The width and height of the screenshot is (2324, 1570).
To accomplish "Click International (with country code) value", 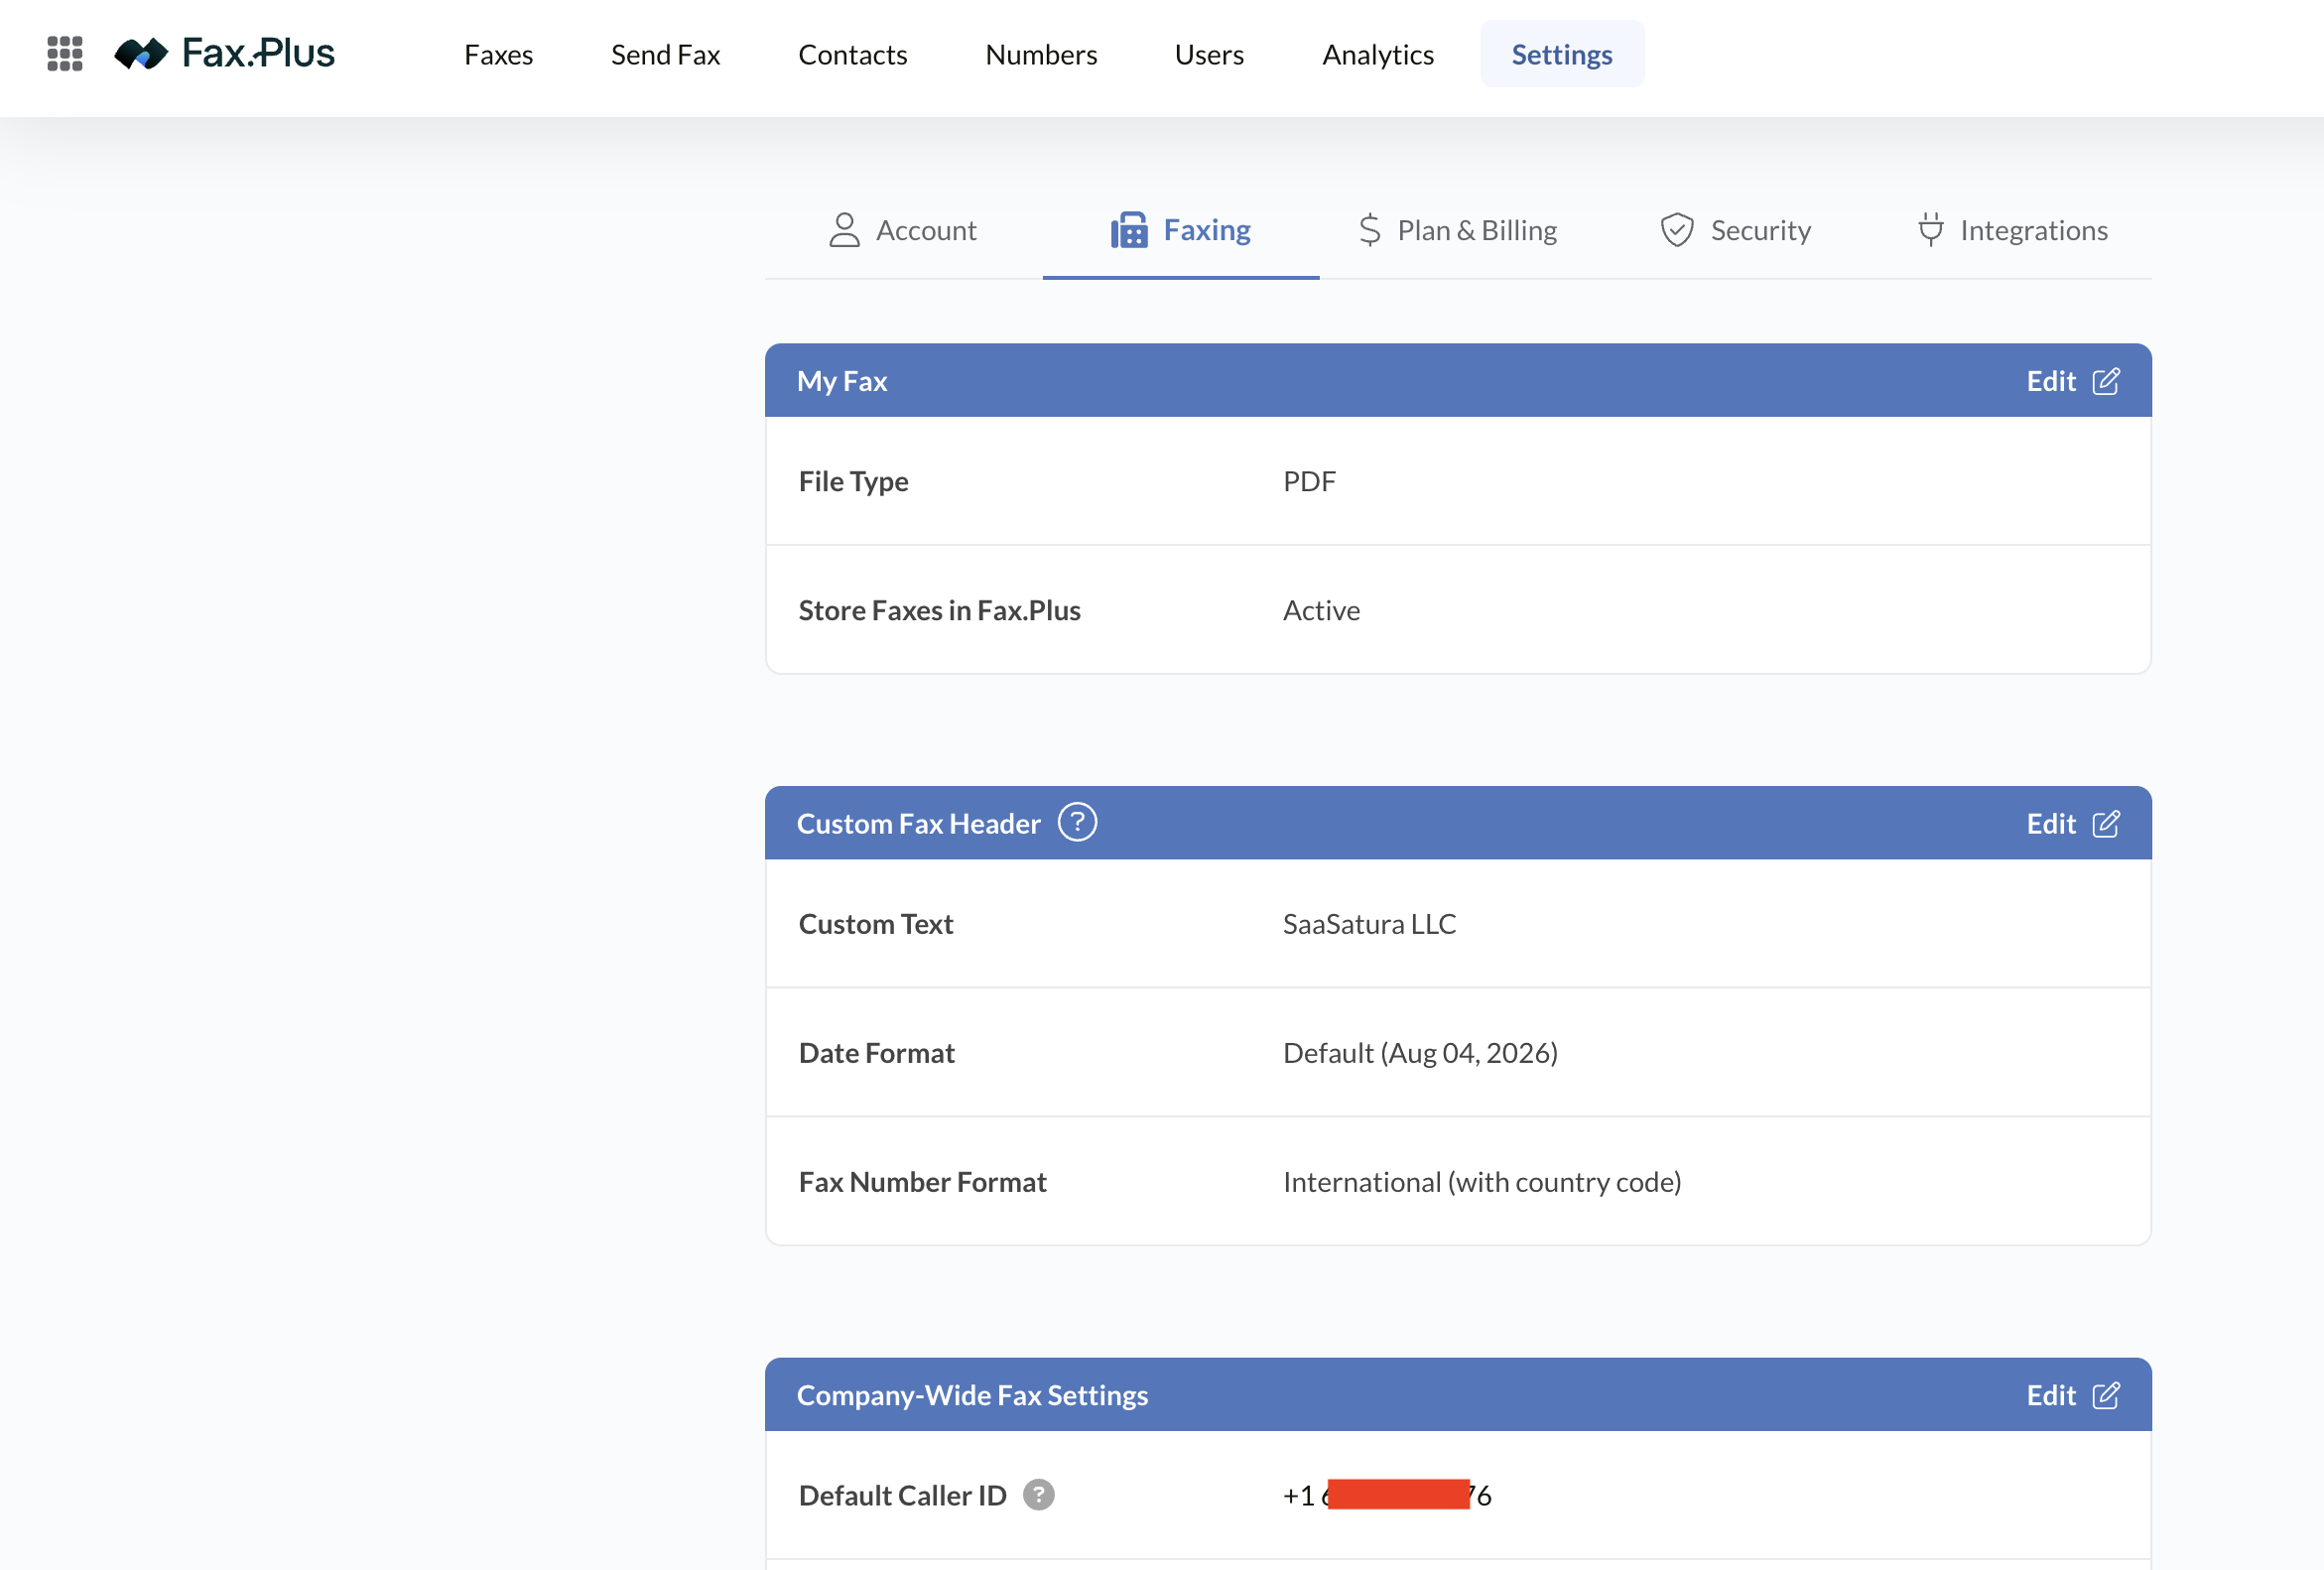I will click(x=1482, y=1182).
